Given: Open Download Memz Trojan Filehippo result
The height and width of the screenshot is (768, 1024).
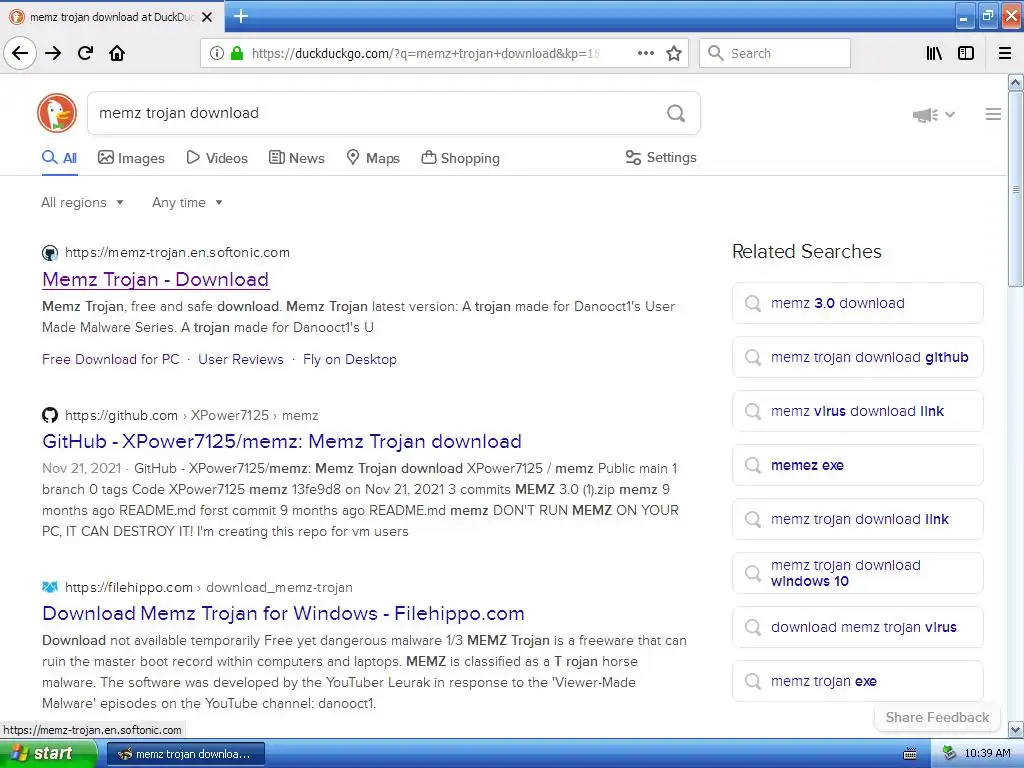Looking at the screenshot, I should coord(283,613).
